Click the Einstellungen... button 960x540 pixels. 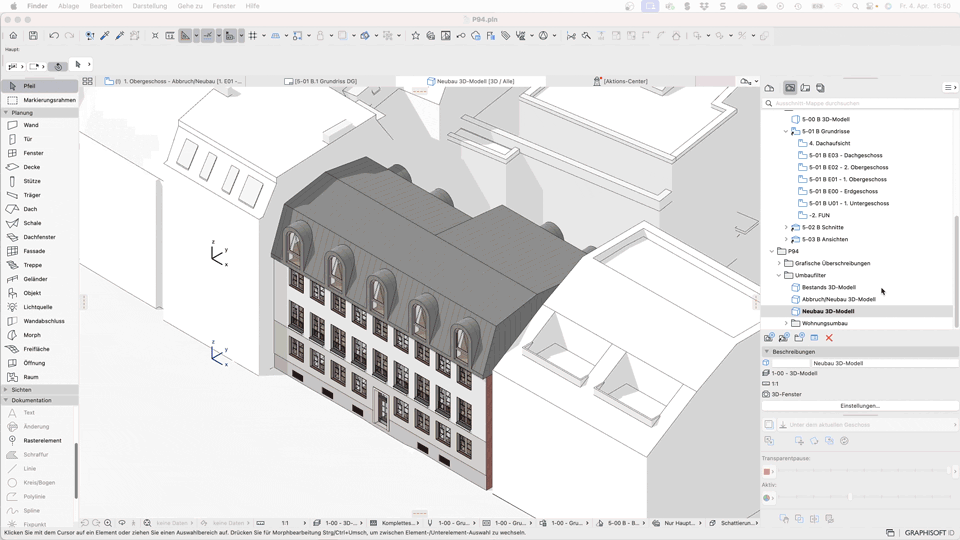point(860,406)
